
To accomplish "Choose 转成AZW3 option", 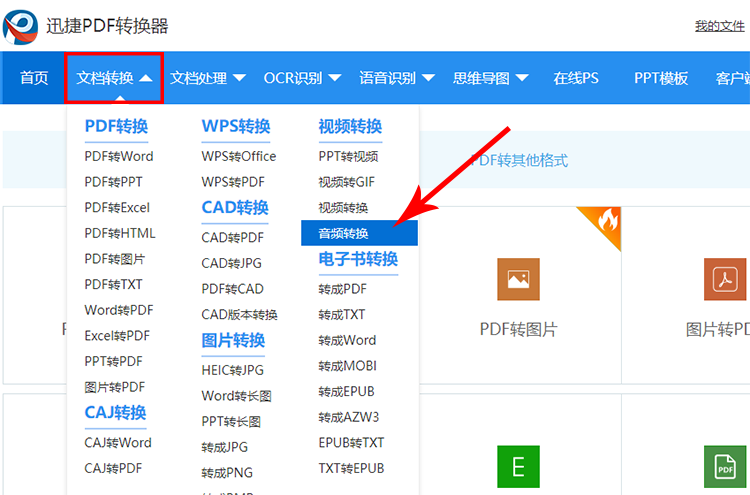I will click(x=349, y=417).
